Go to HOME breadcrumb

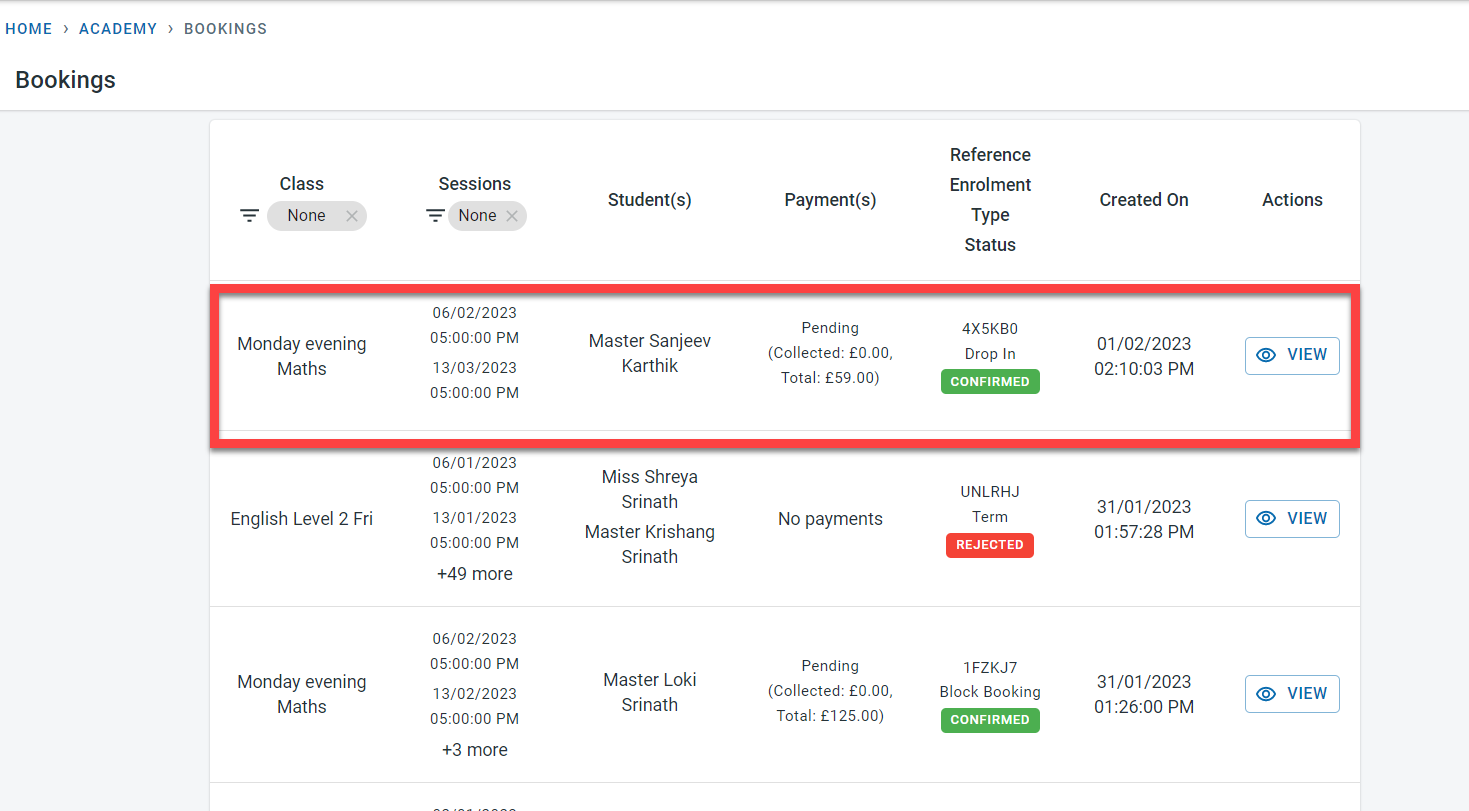29,29
